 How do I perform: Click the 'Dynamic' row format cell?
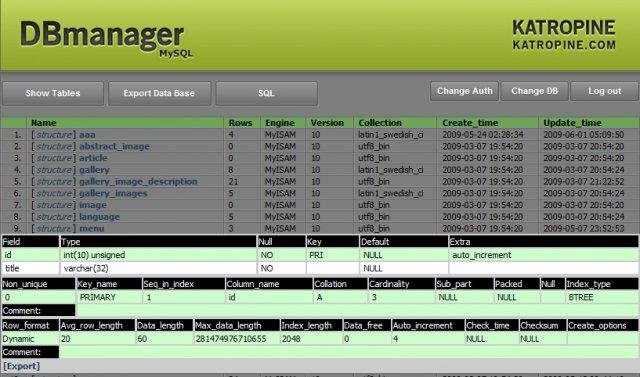point(30,339)
